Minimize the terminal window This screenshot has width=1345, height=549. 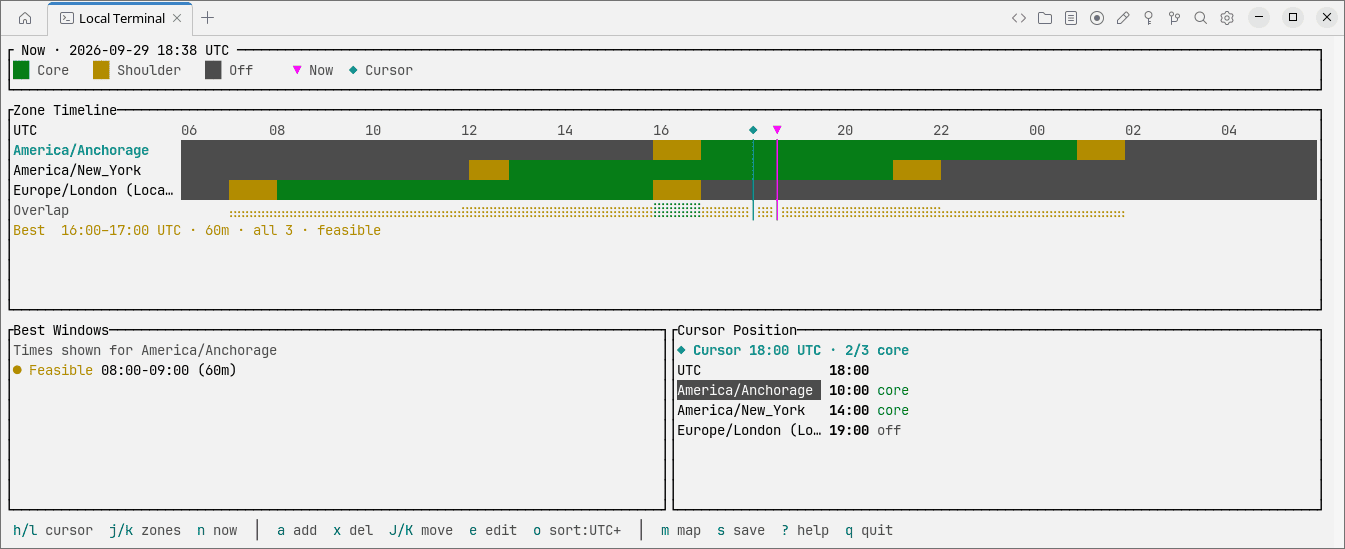tap(1259, 18)
